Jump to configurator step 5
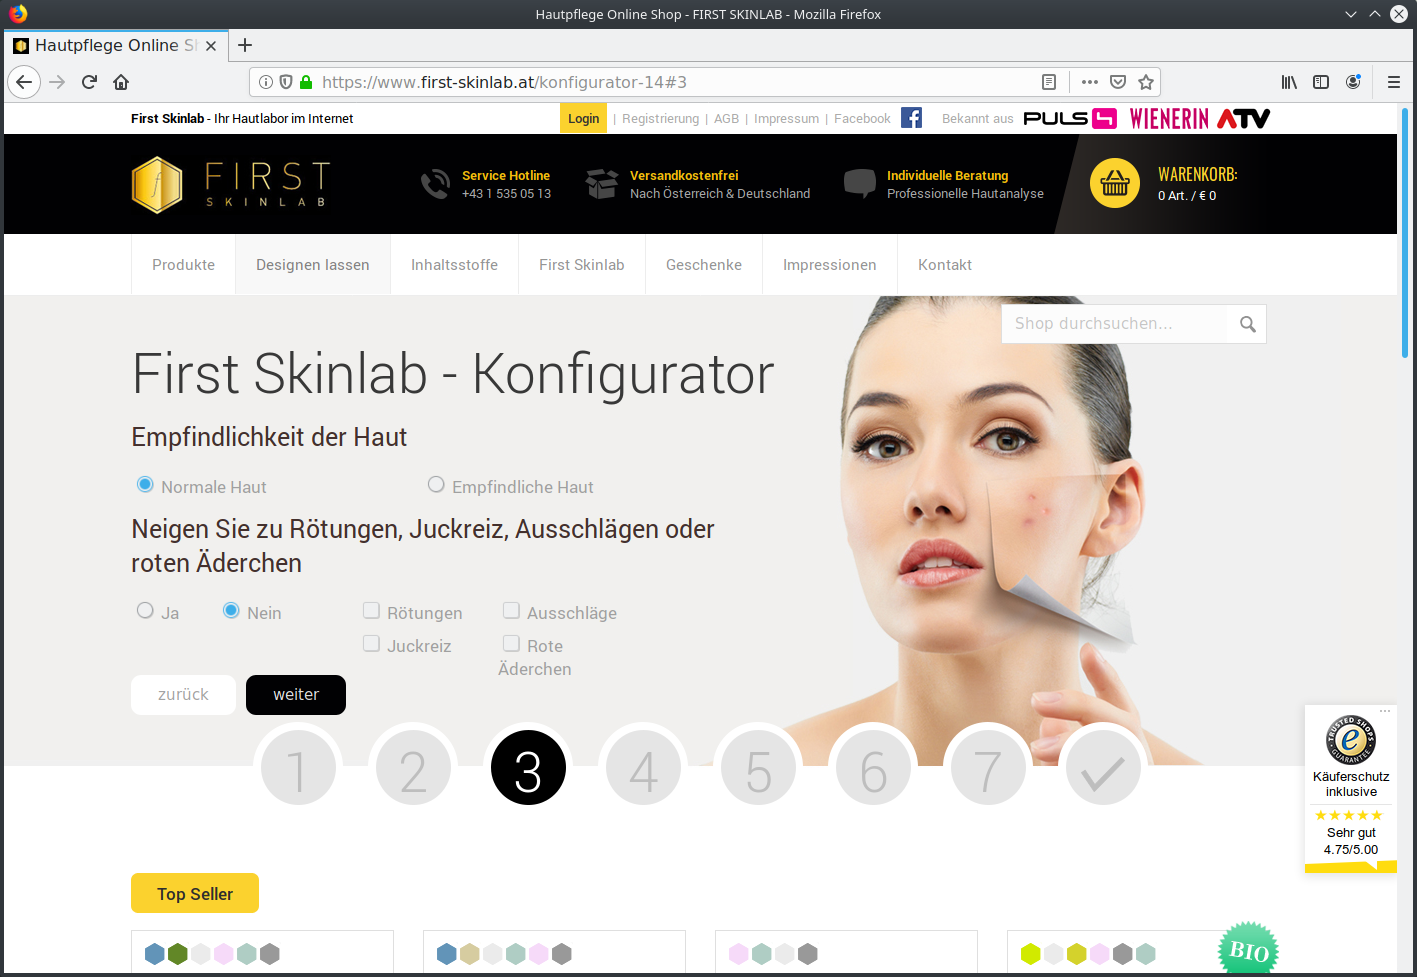1417x977 pixels. [x=758, y=768]
